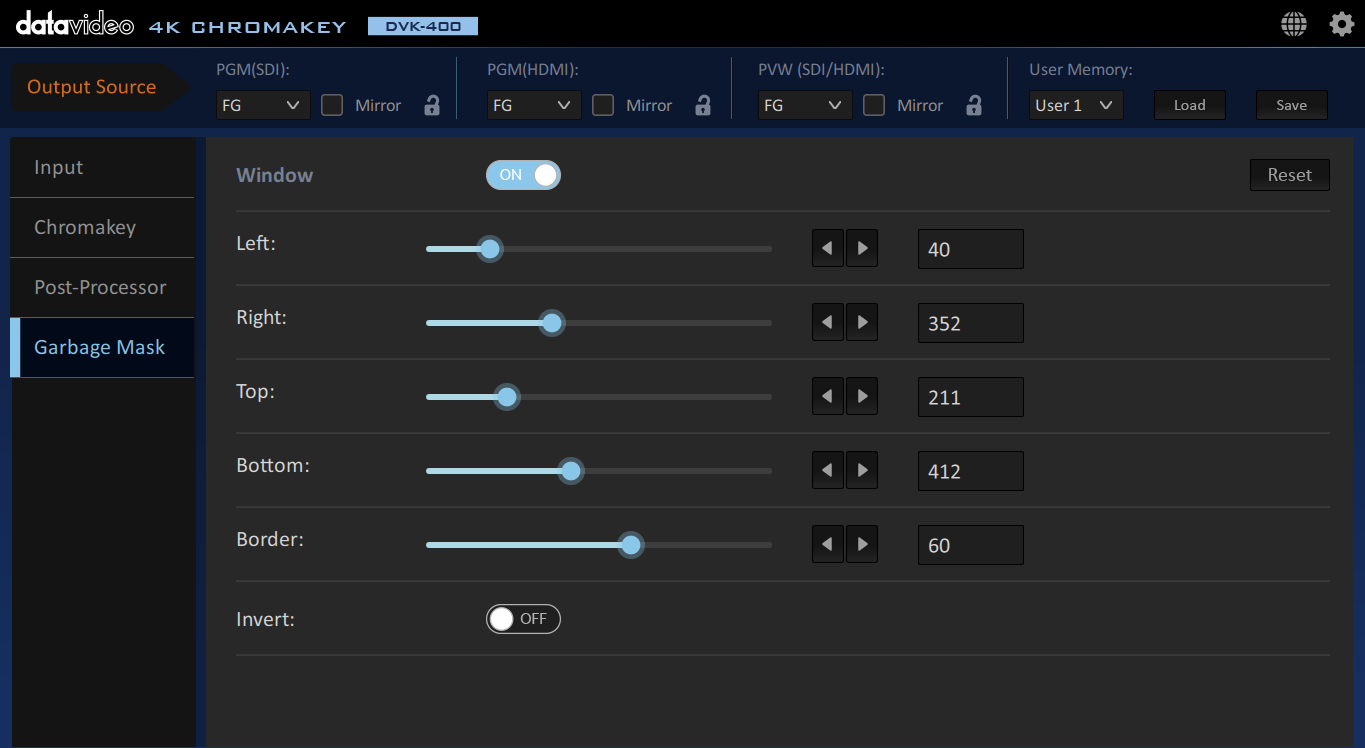
Task: Decrease Left value with left arrow
Action: tap(827, 249)
